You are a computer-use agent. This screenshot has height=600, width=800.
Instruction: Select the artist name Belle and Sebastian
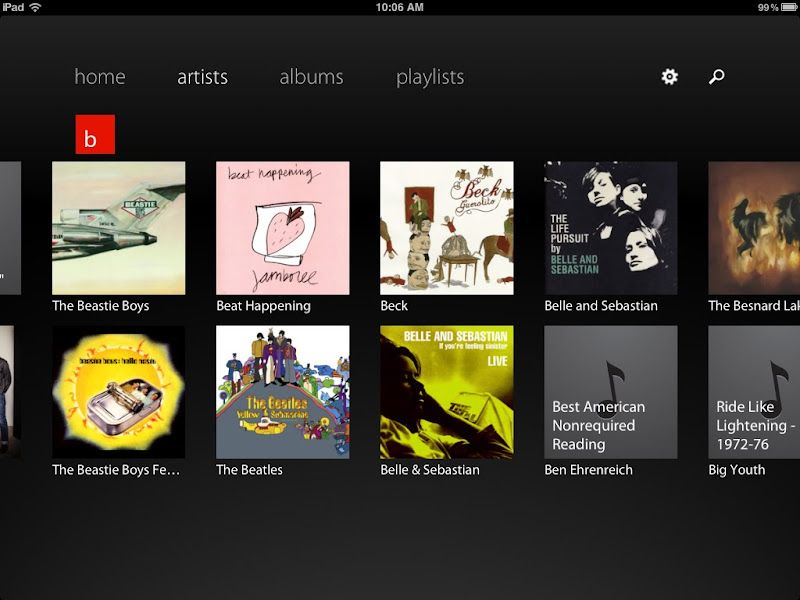tap(601, 306)
